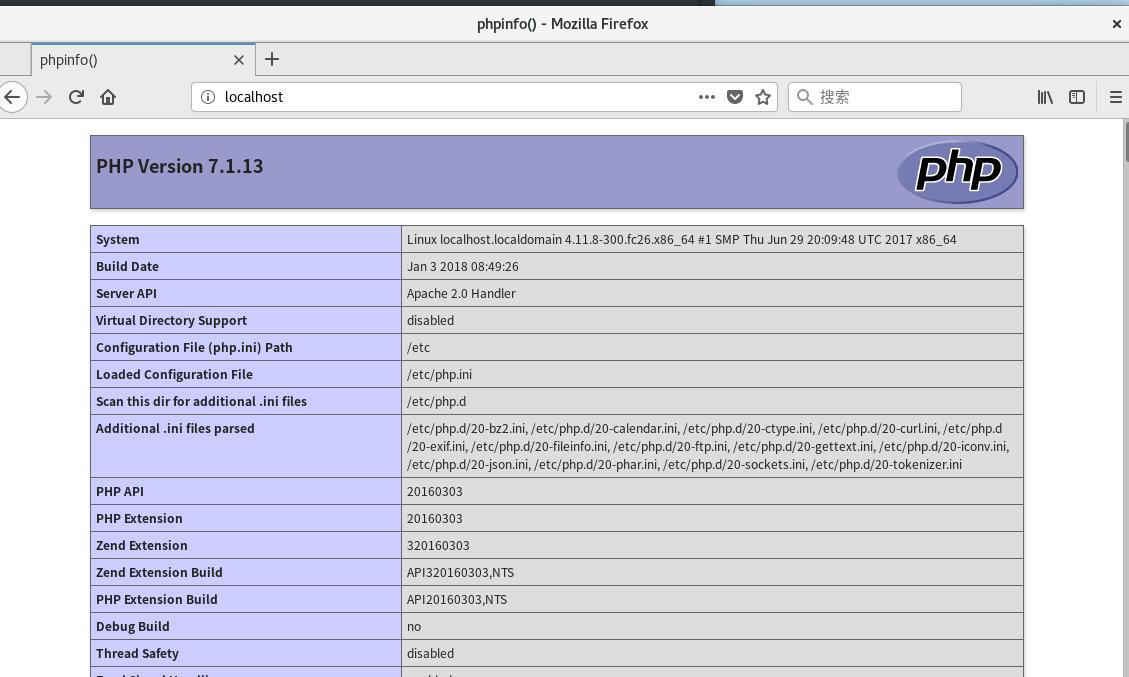1129x677 pixels.
Task: Select PHP API value 20160303
Action: click(434, 492)
